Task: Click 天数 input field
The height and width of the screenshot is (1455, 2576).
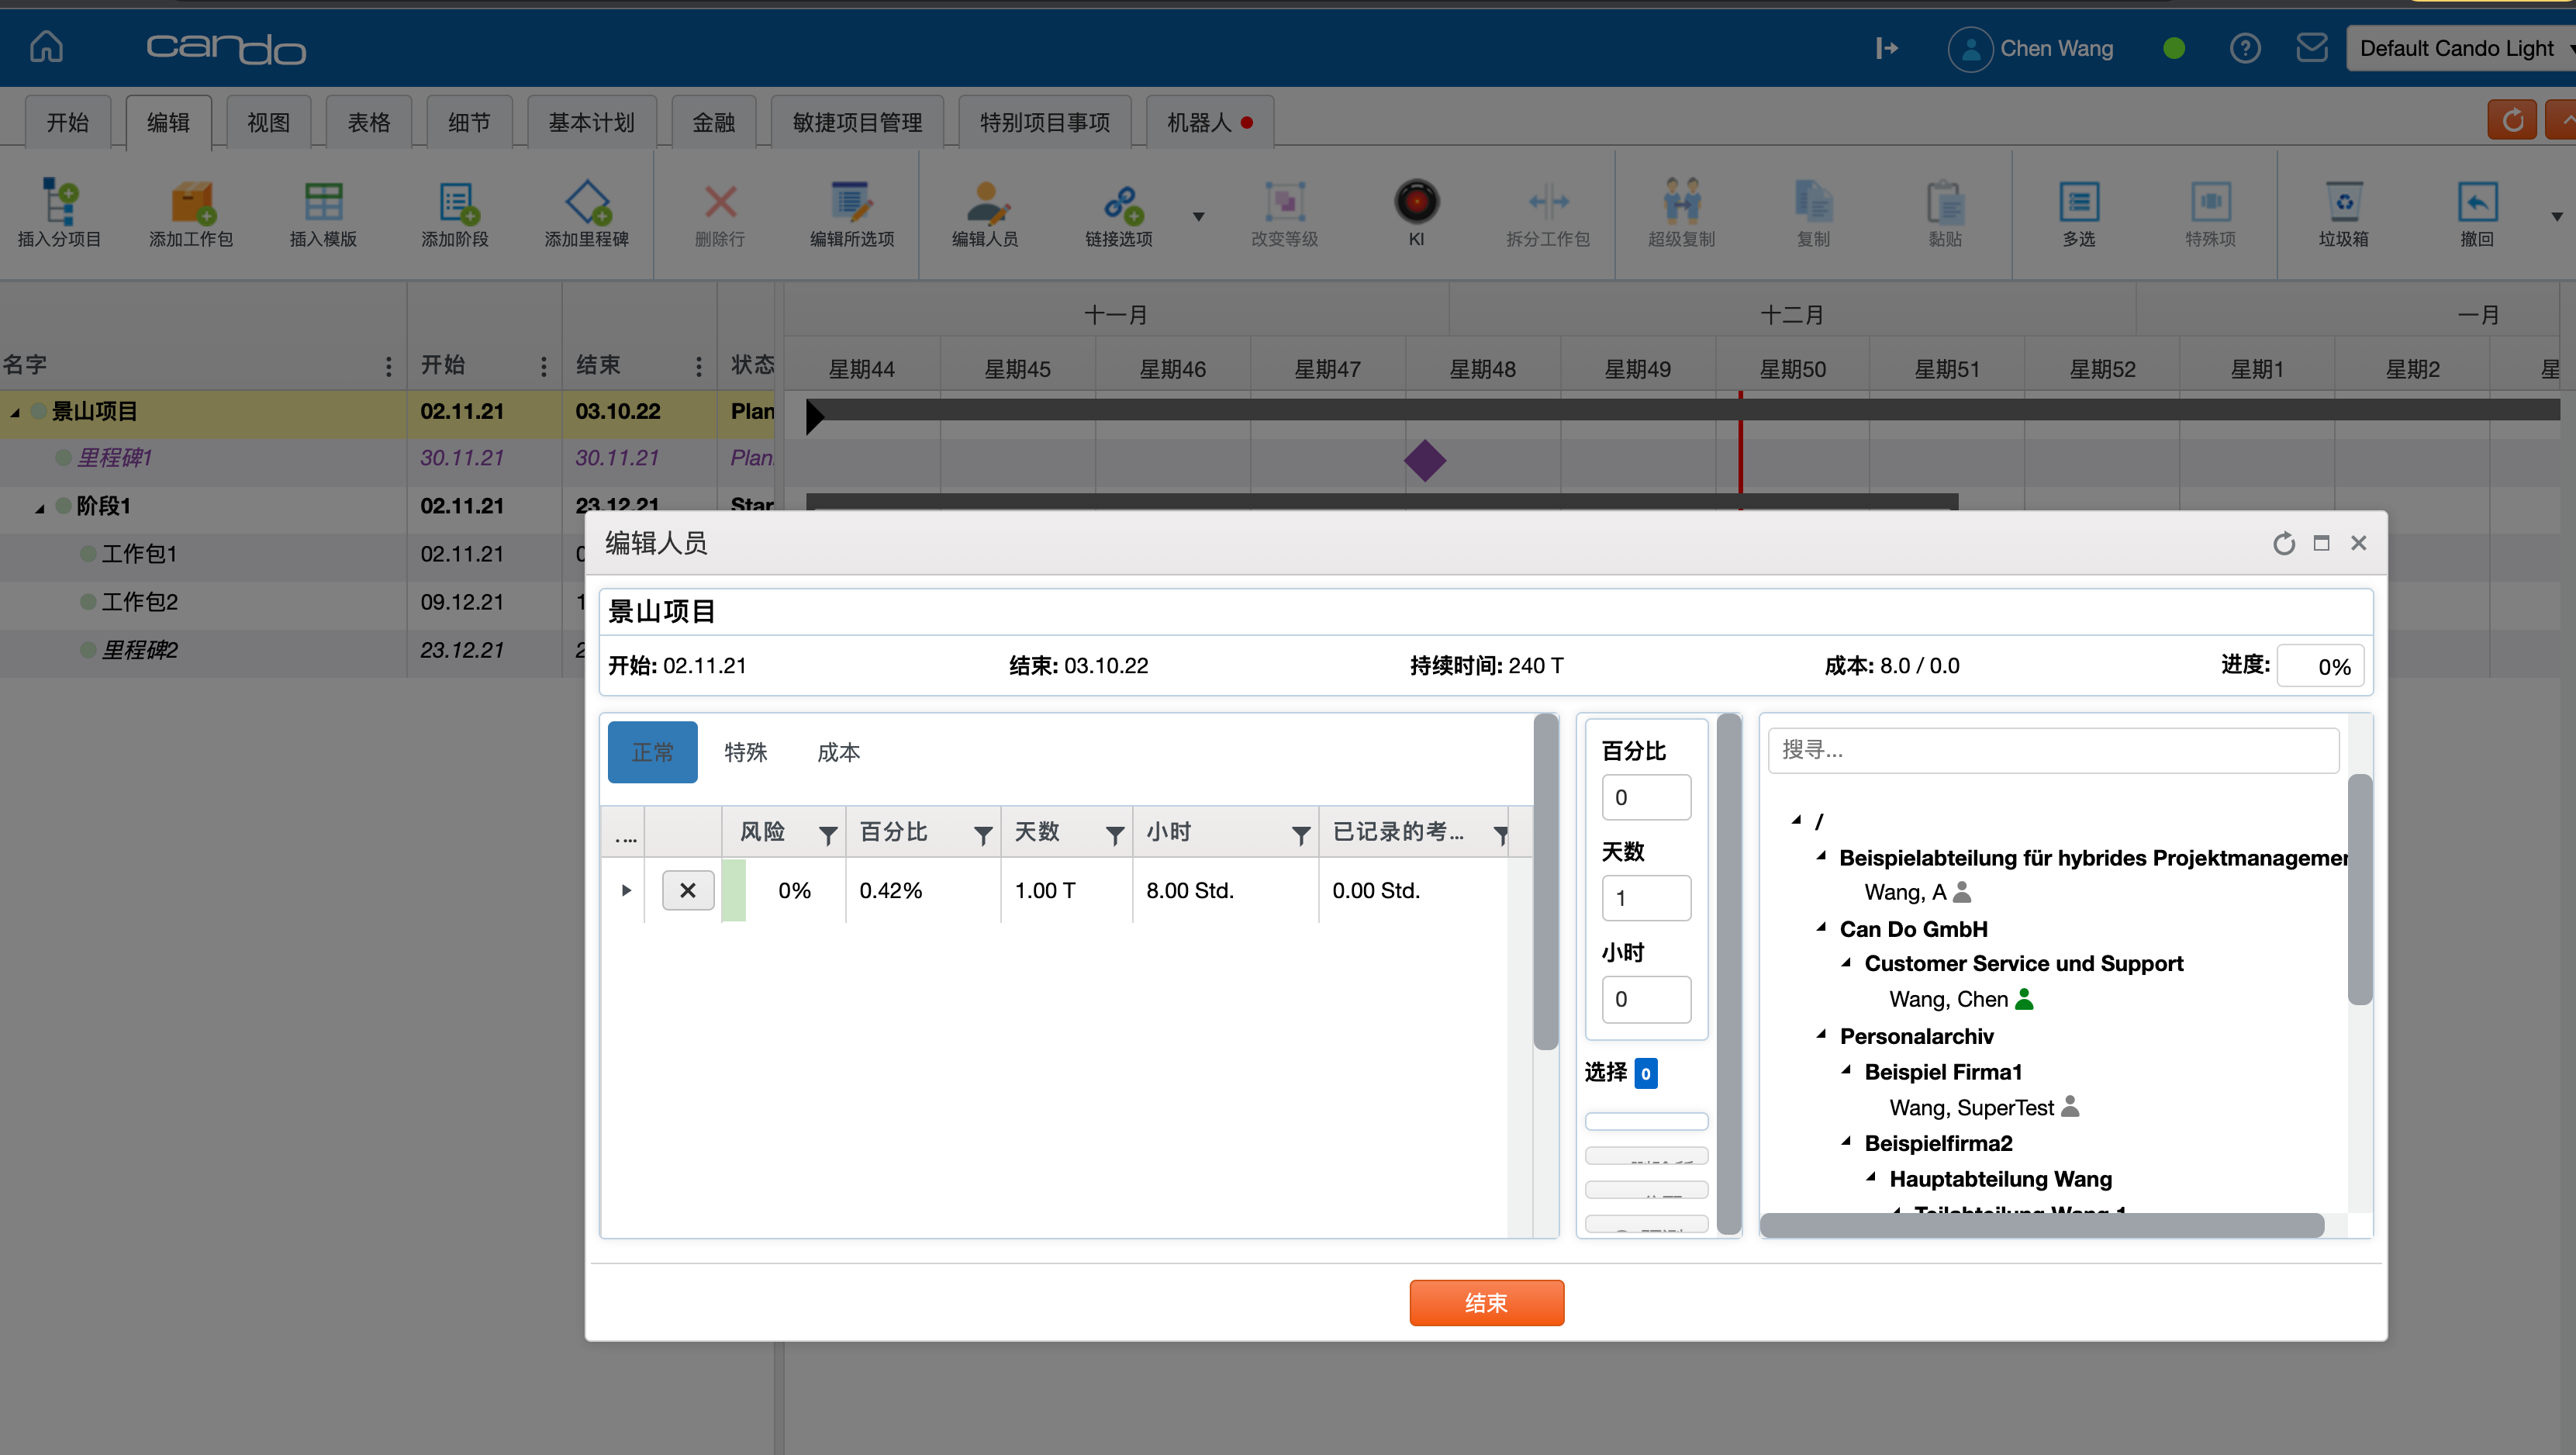Action: (1646, 898)
